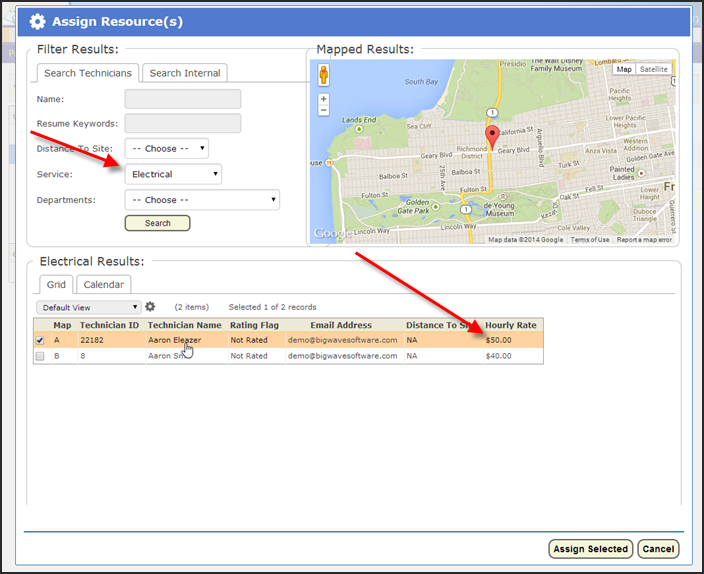Zoom out on the map
Screen dimensions: 704x574
click(323, 110)
